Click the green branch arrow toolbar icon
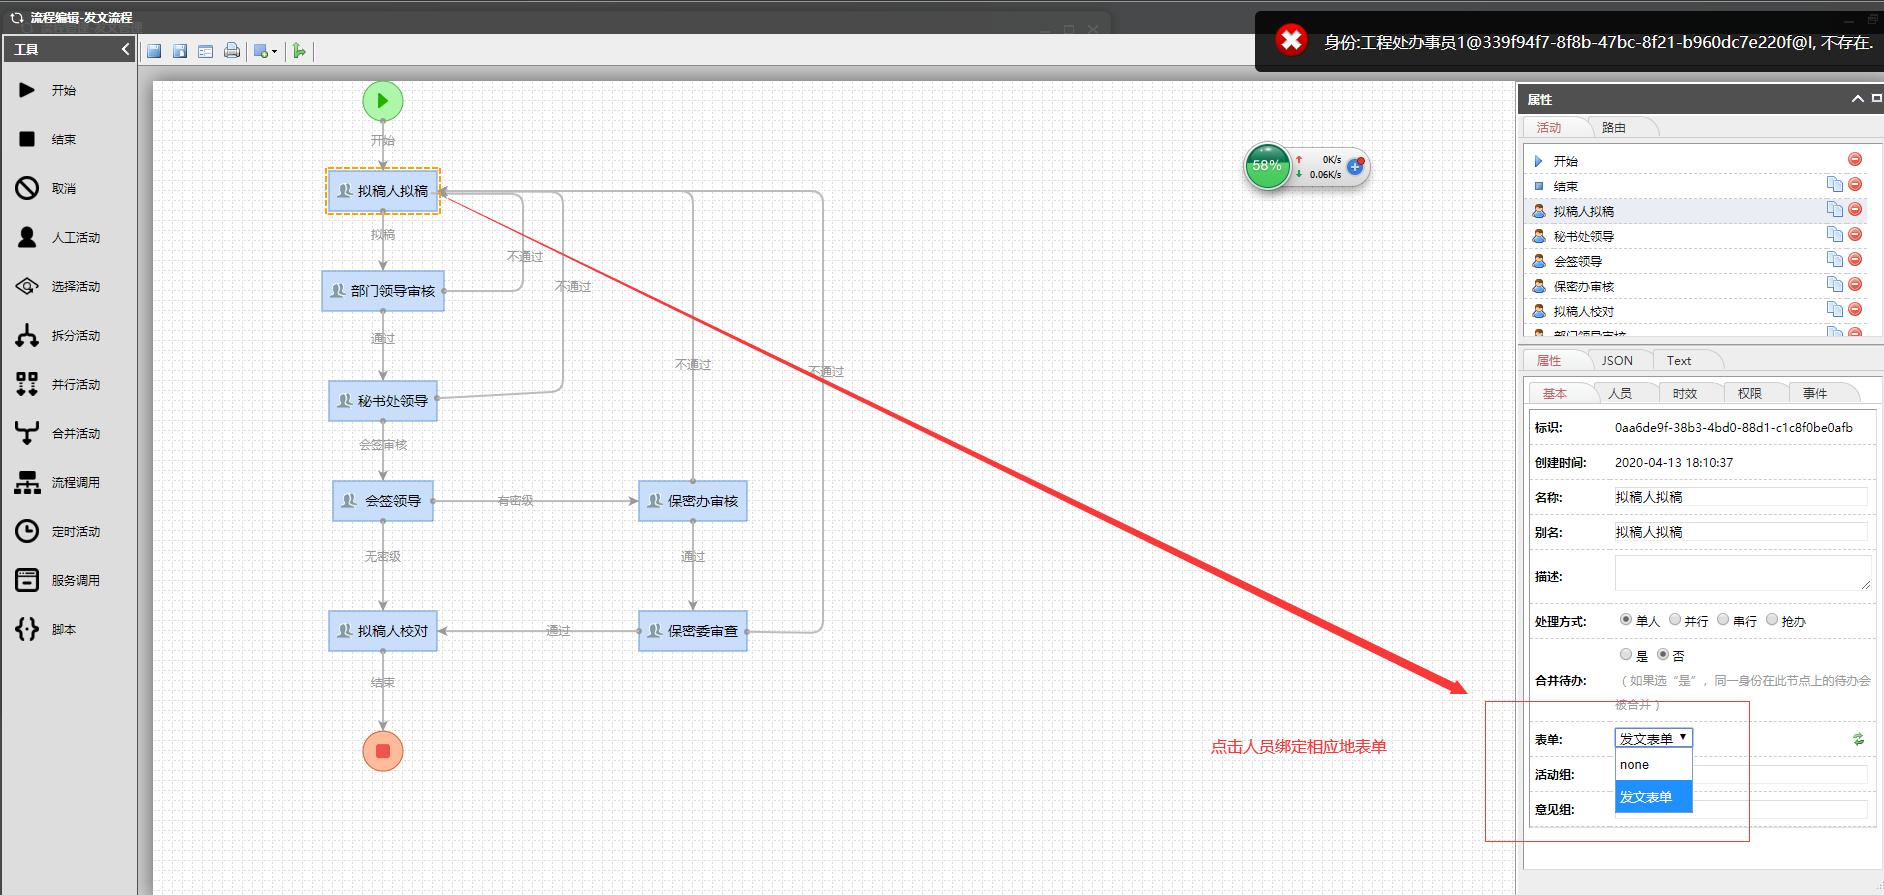The width and height of the screenshot is (1884, 895). (x=299, y=51)
